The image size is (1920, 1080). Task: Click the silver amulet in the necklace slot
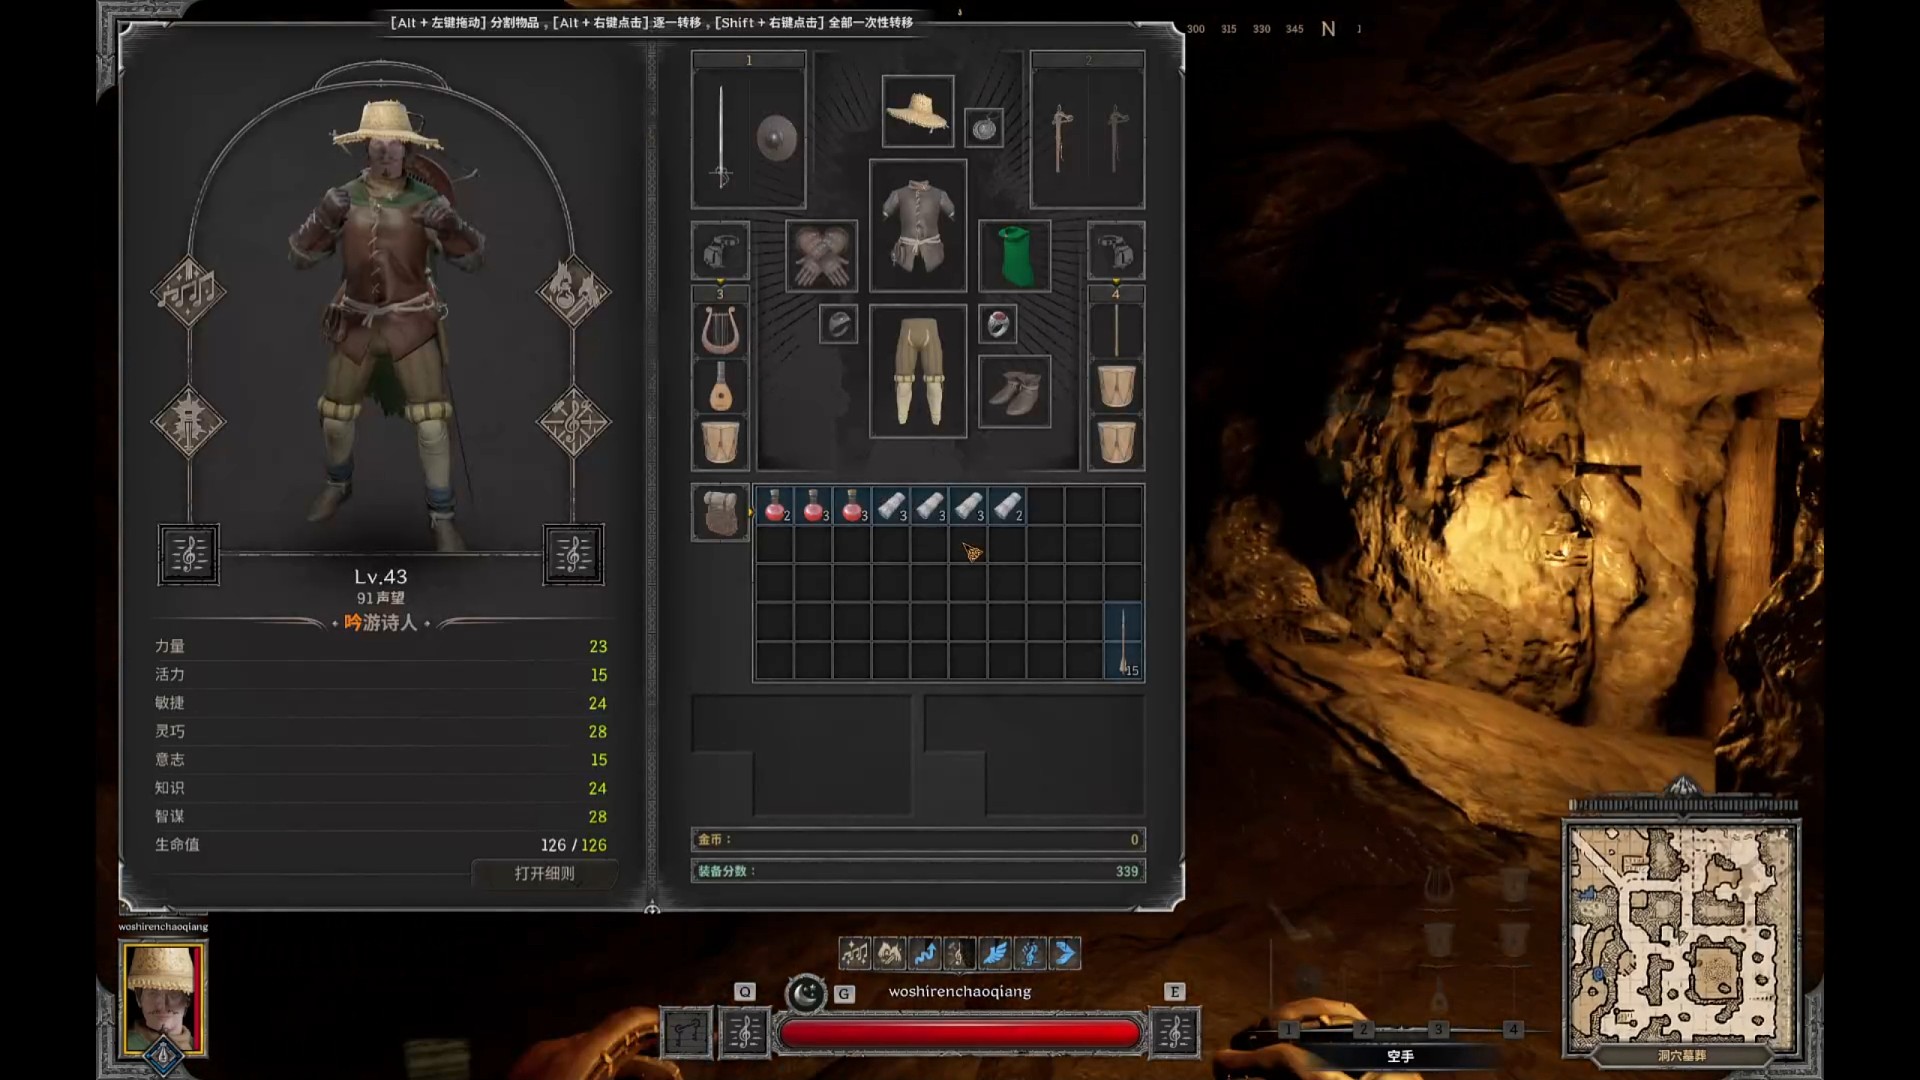(984, 128)
